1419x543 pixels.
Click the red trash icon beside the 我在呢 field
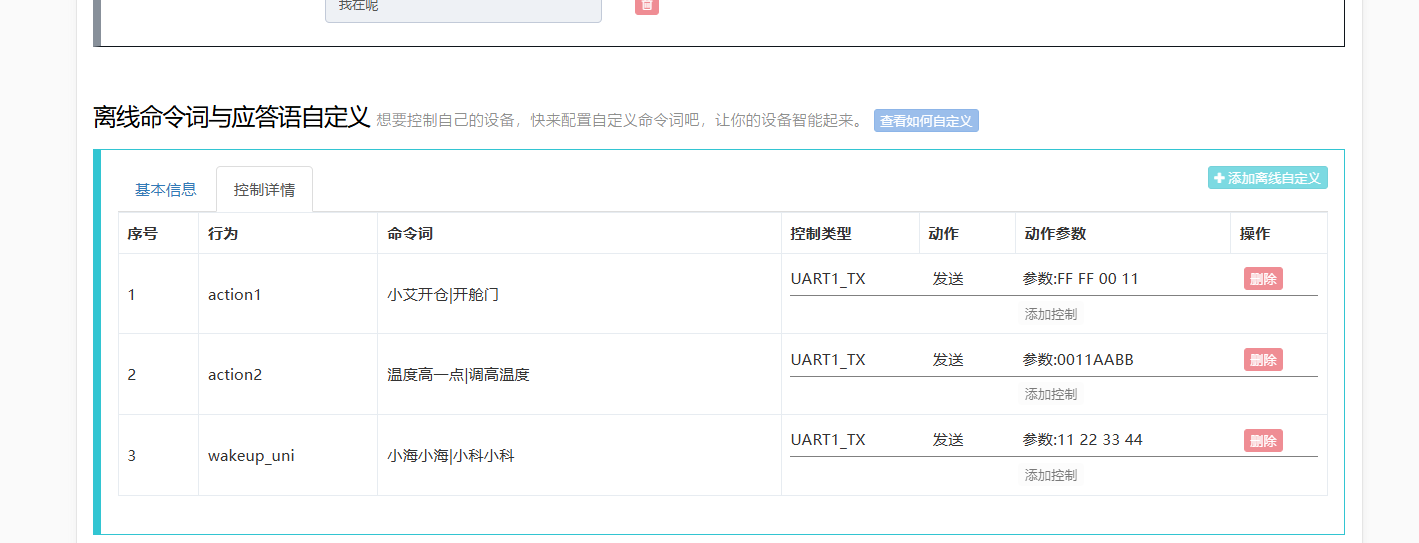tap(647, 6)
